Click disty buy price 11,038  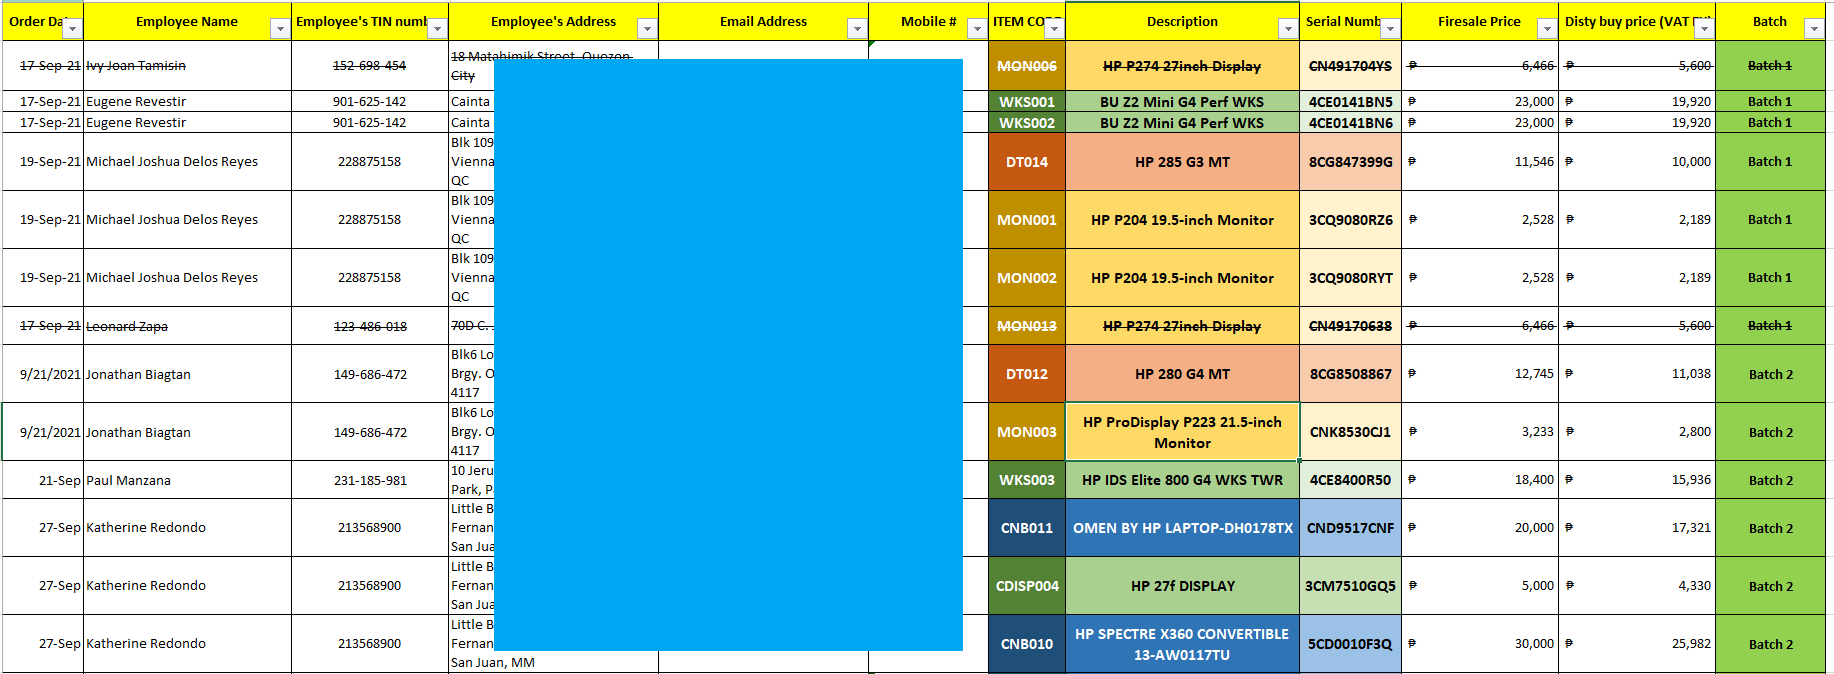pyautogui.click(x=1637, y=374)
